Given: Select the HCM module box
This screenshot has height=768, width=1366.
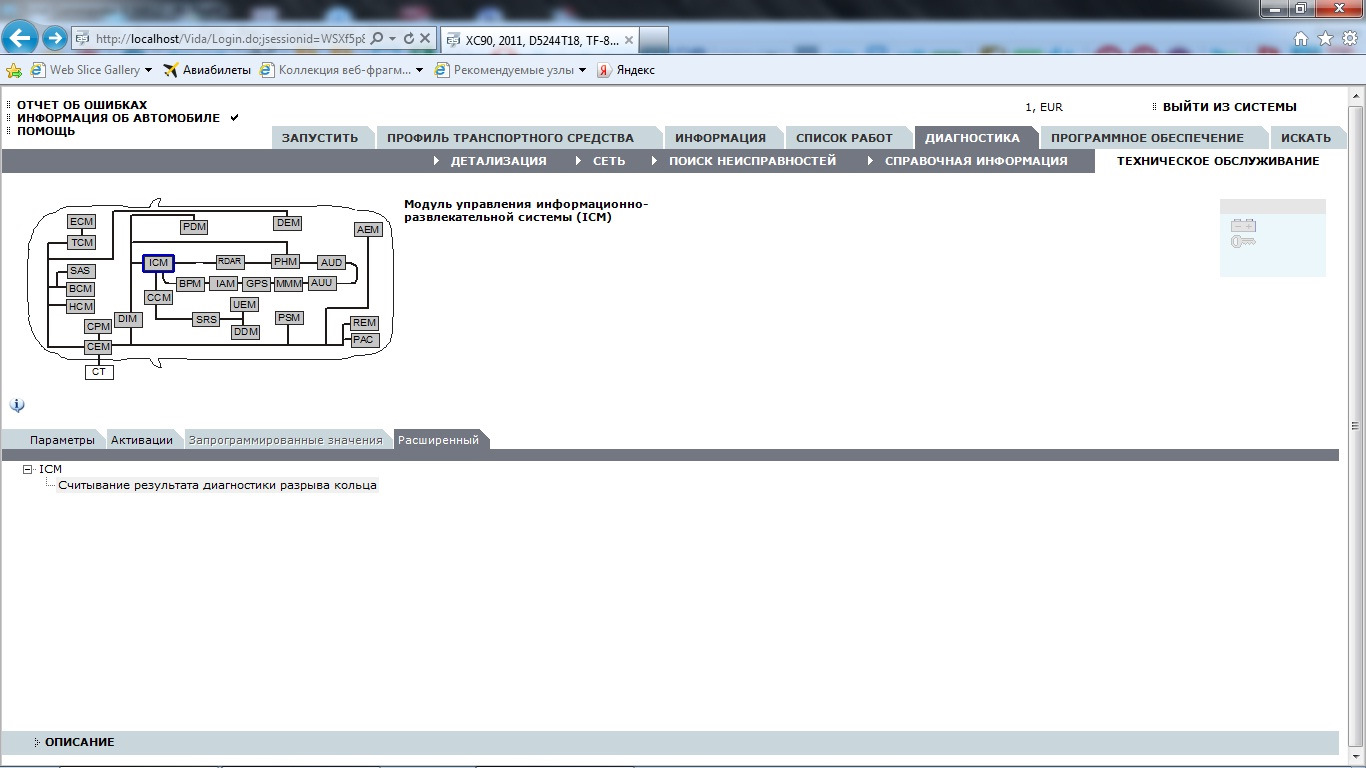Looking at the screenshot, I should pos(80,307).
